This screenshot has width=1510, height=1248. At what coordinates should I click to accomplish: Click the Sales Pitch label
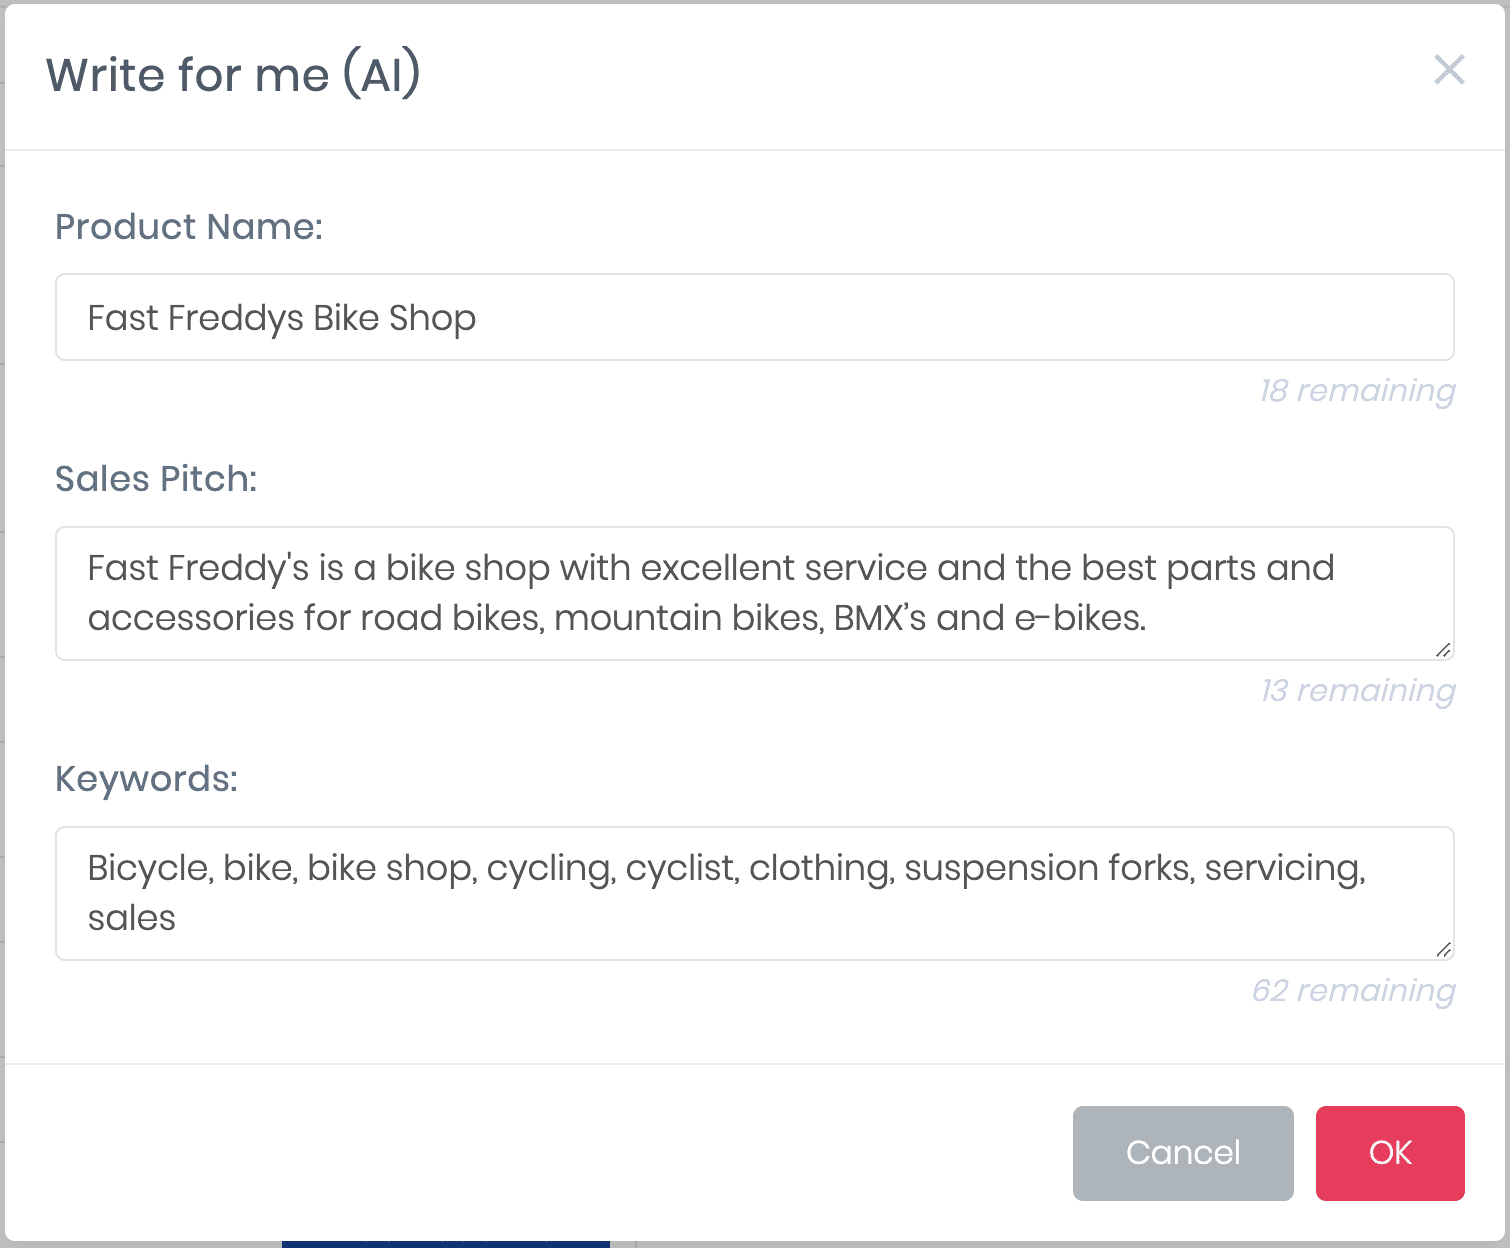156,479
